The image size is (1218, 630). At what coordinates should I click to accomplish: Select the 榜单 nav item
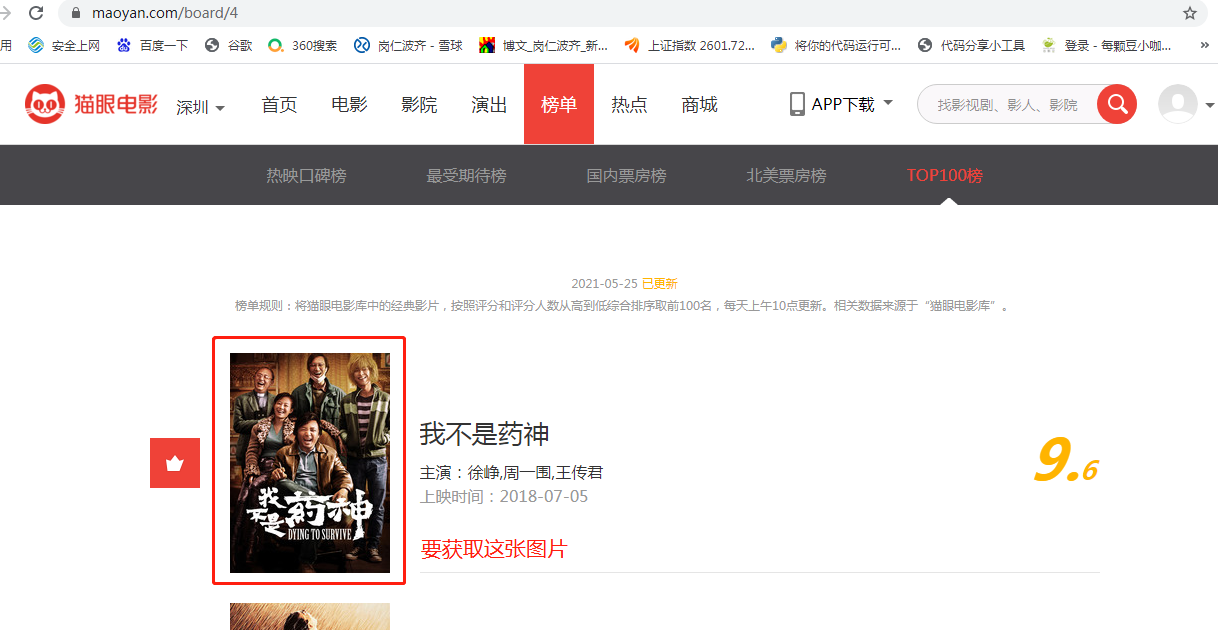point(559,104)
